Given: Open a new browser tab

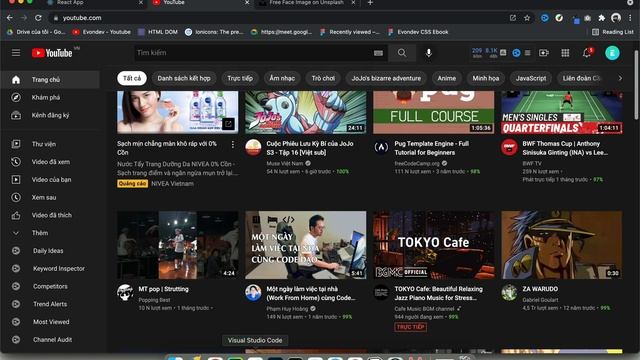Looking at the screenshot, I should tap(370, 3).
